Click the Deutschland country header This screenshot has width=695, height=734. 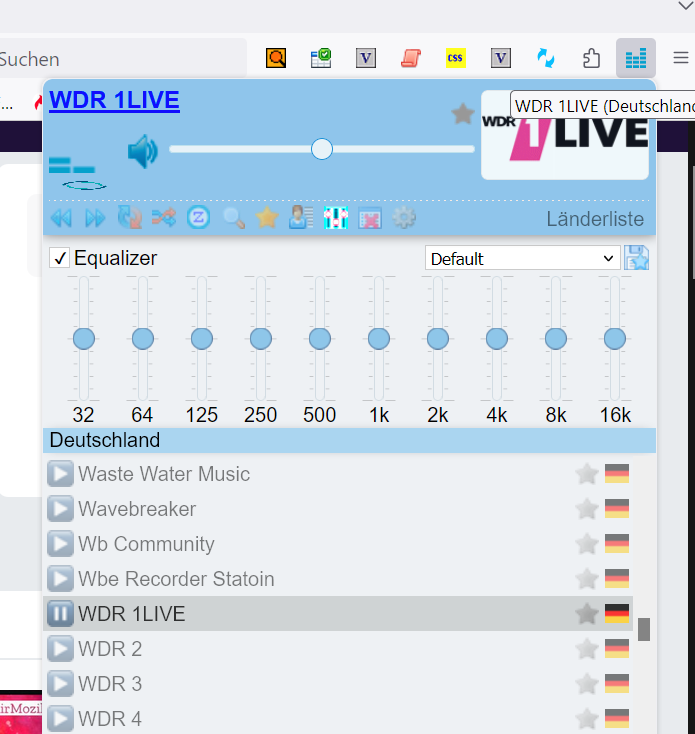click(349, 440)
